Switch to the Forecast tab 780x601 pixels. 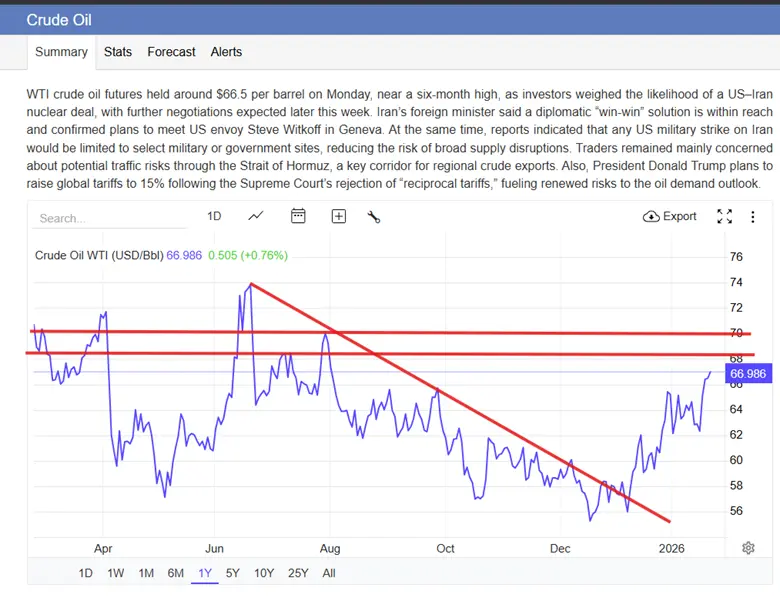(171, 52)
